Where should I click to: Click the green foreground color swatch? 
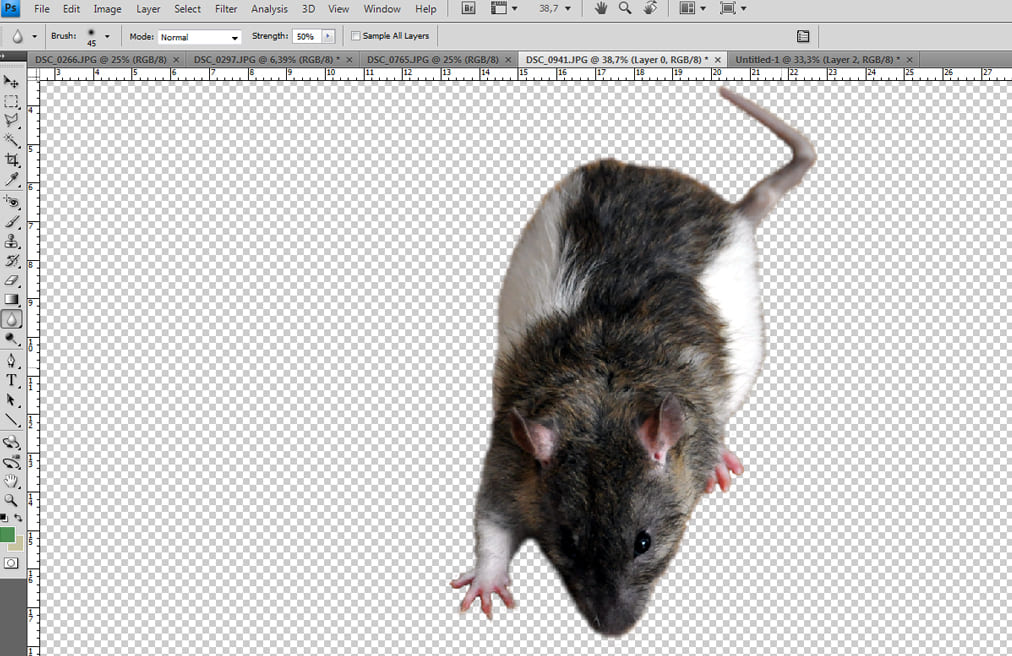coord(8,535)
